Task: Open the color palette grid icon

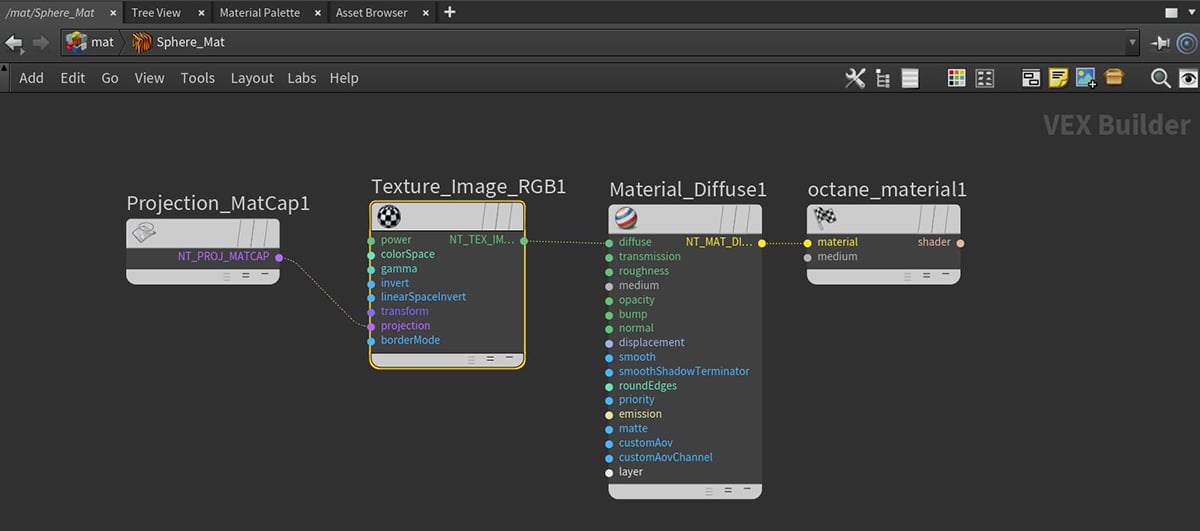Action: coord(957,78)
